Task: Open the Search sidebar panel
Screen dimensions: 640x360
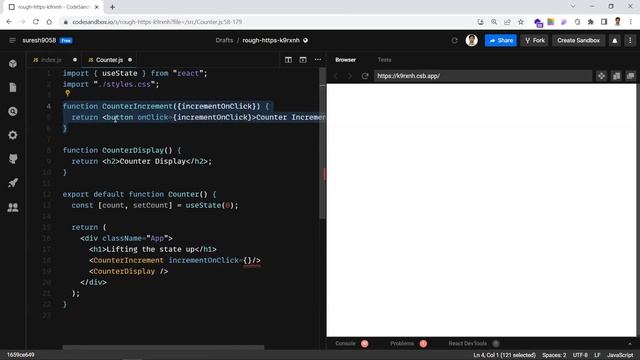Action: tap(13, 111)
